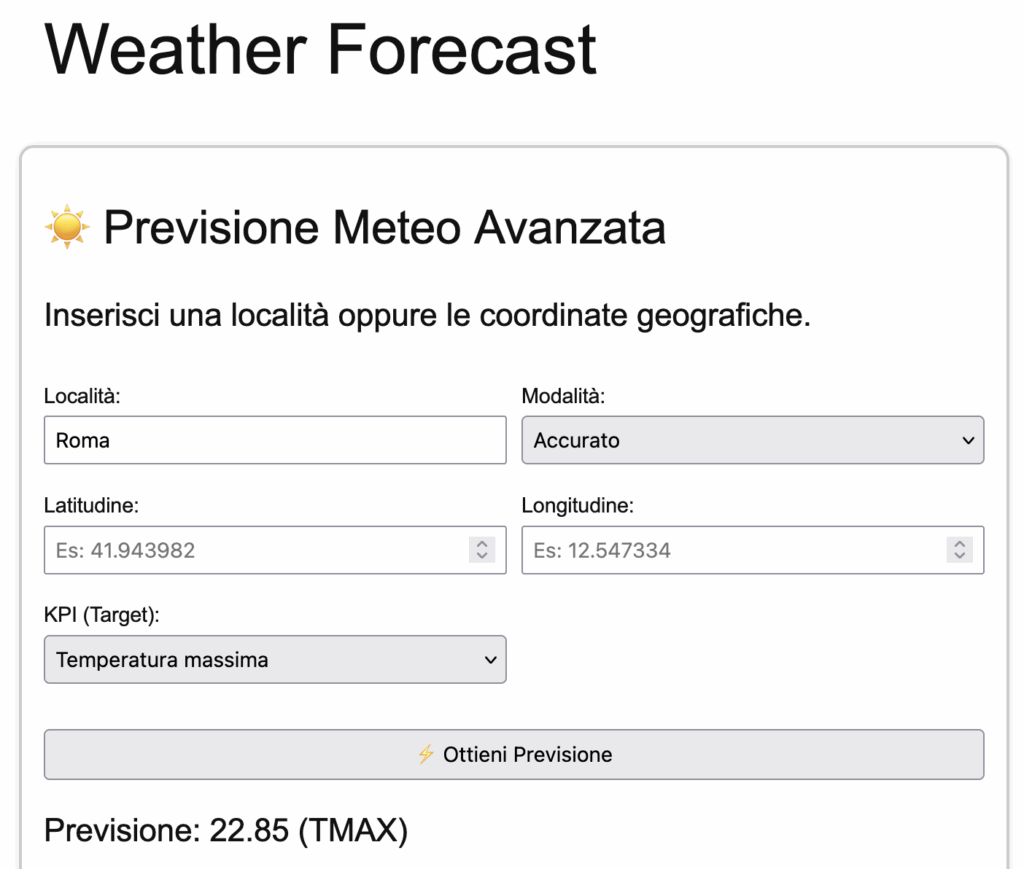Decrement the Longitudine value with down arrow
Screen dimensions: 1024x869
(959, 556)
